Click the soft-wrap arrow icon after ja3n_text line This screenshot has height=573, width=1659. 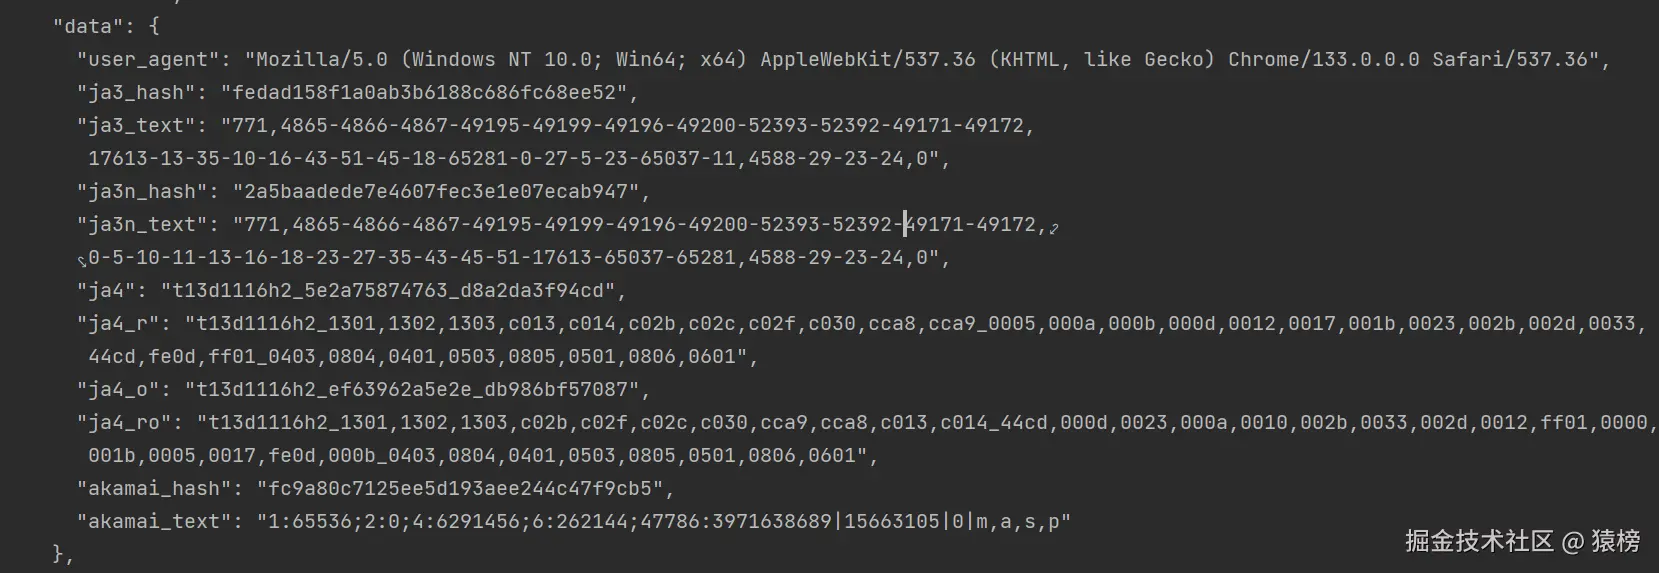tap(1054, 227)
